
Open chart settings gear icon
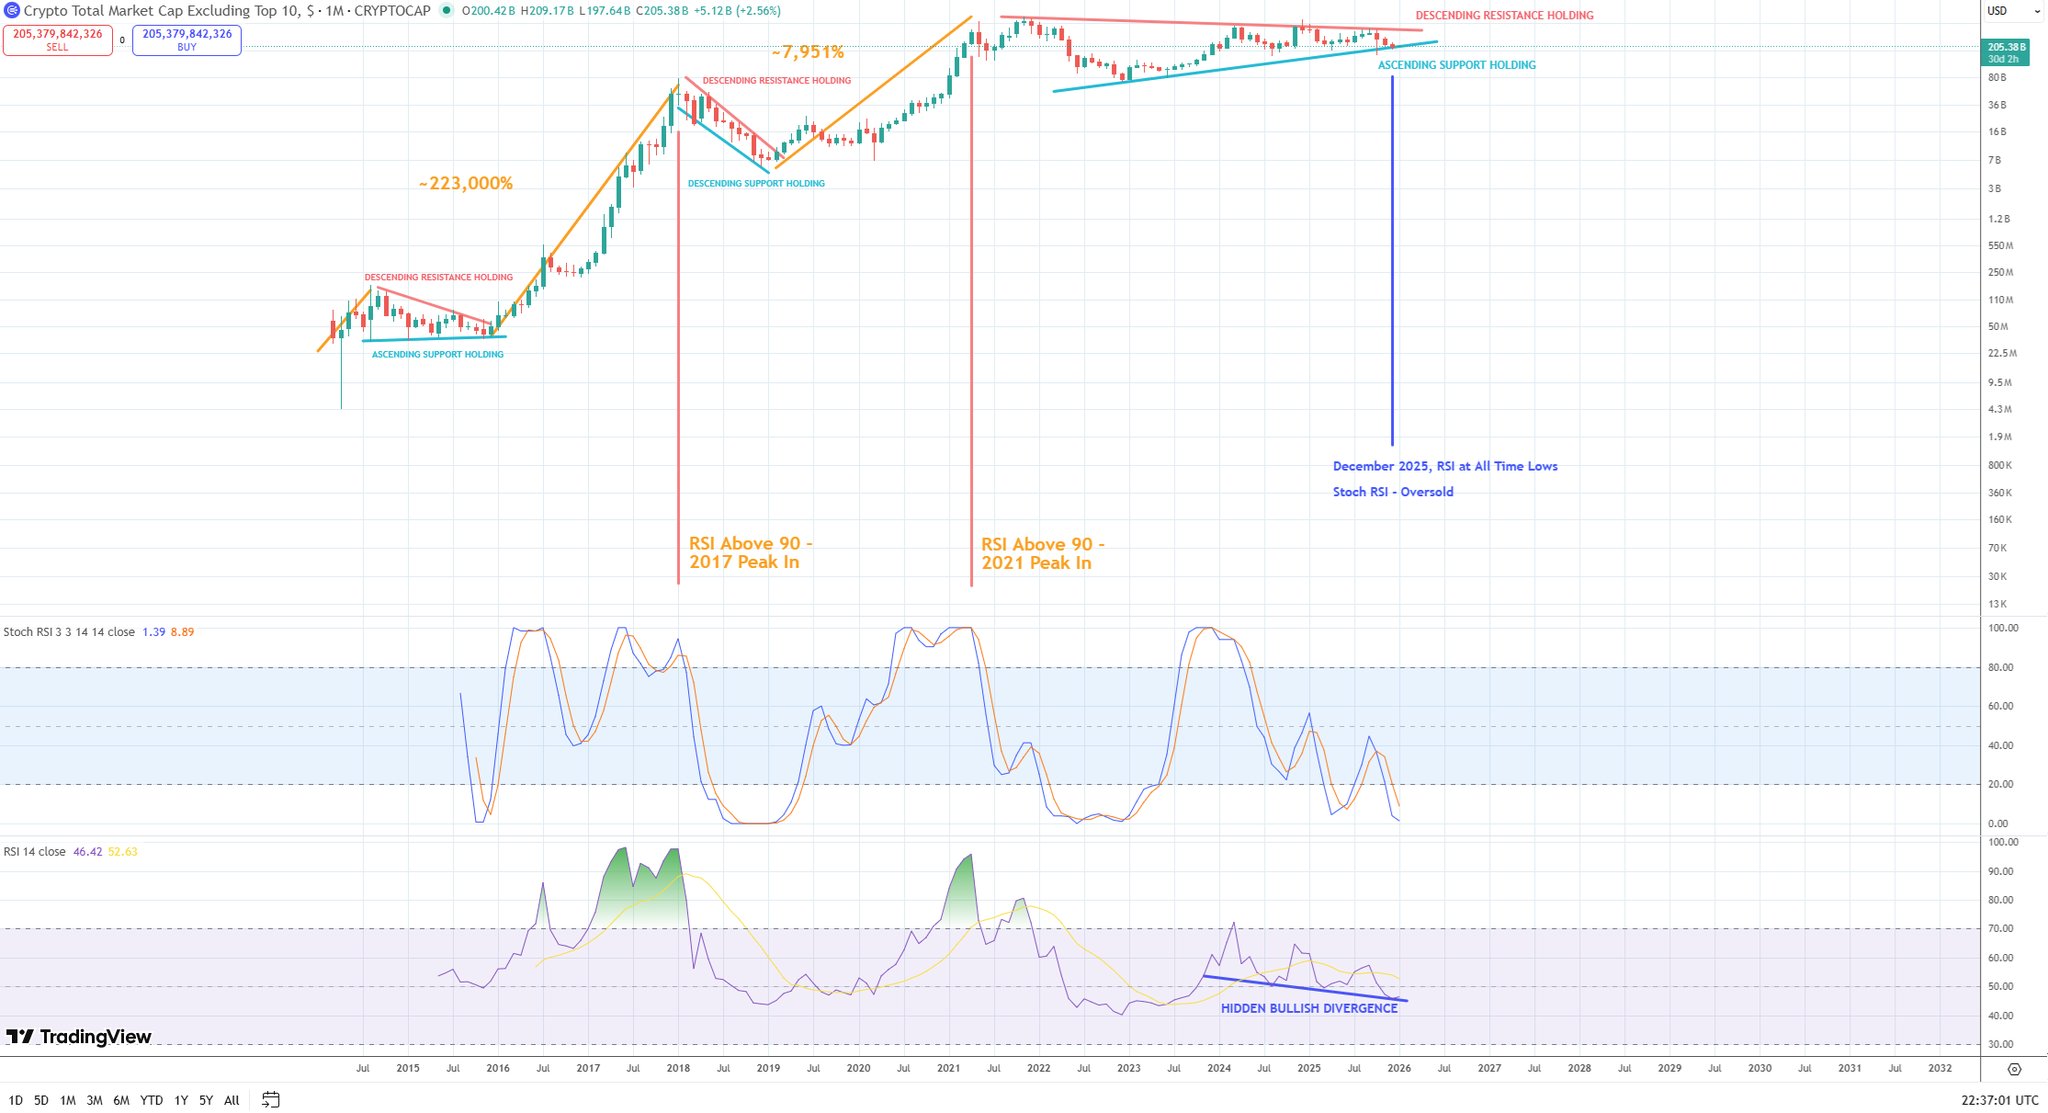click(2014, 1069)
